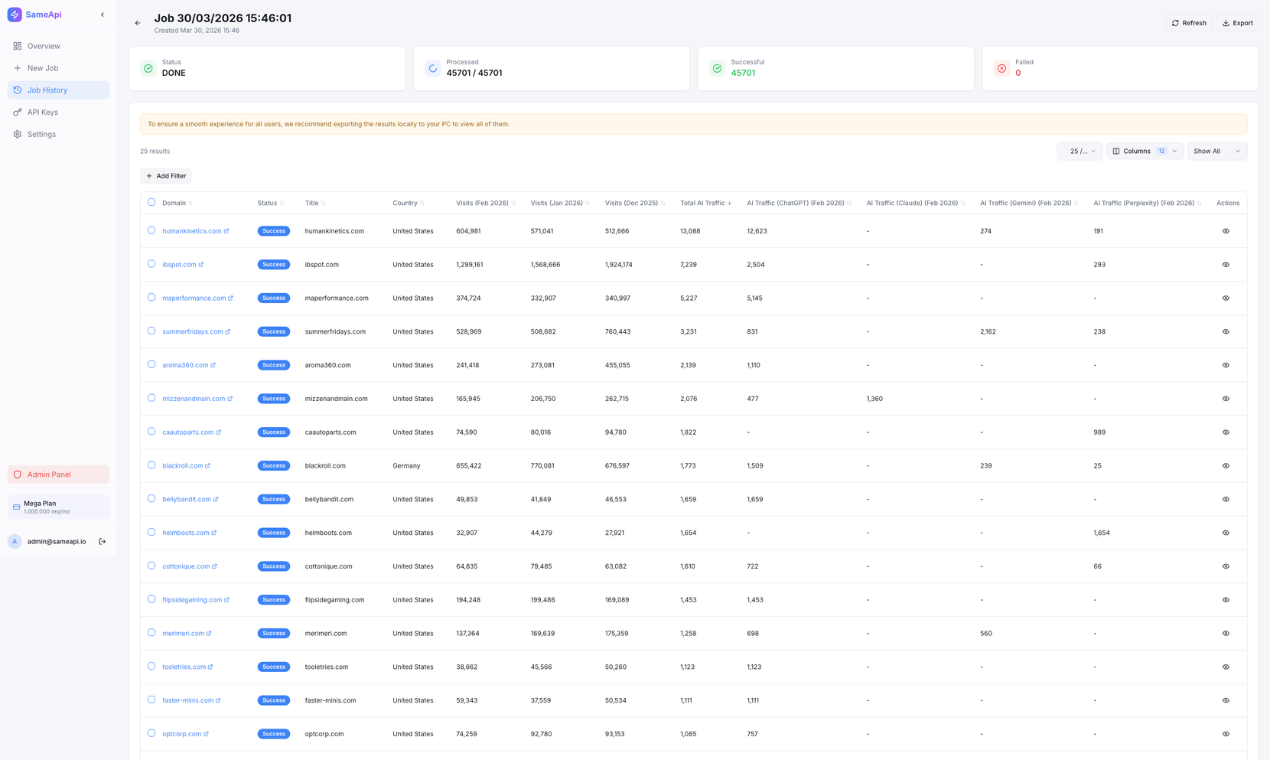Image resolution: width=1270 pixels, height=760 pixels.
Task: Click the red Failed status icon
Action: [1001, 68]
